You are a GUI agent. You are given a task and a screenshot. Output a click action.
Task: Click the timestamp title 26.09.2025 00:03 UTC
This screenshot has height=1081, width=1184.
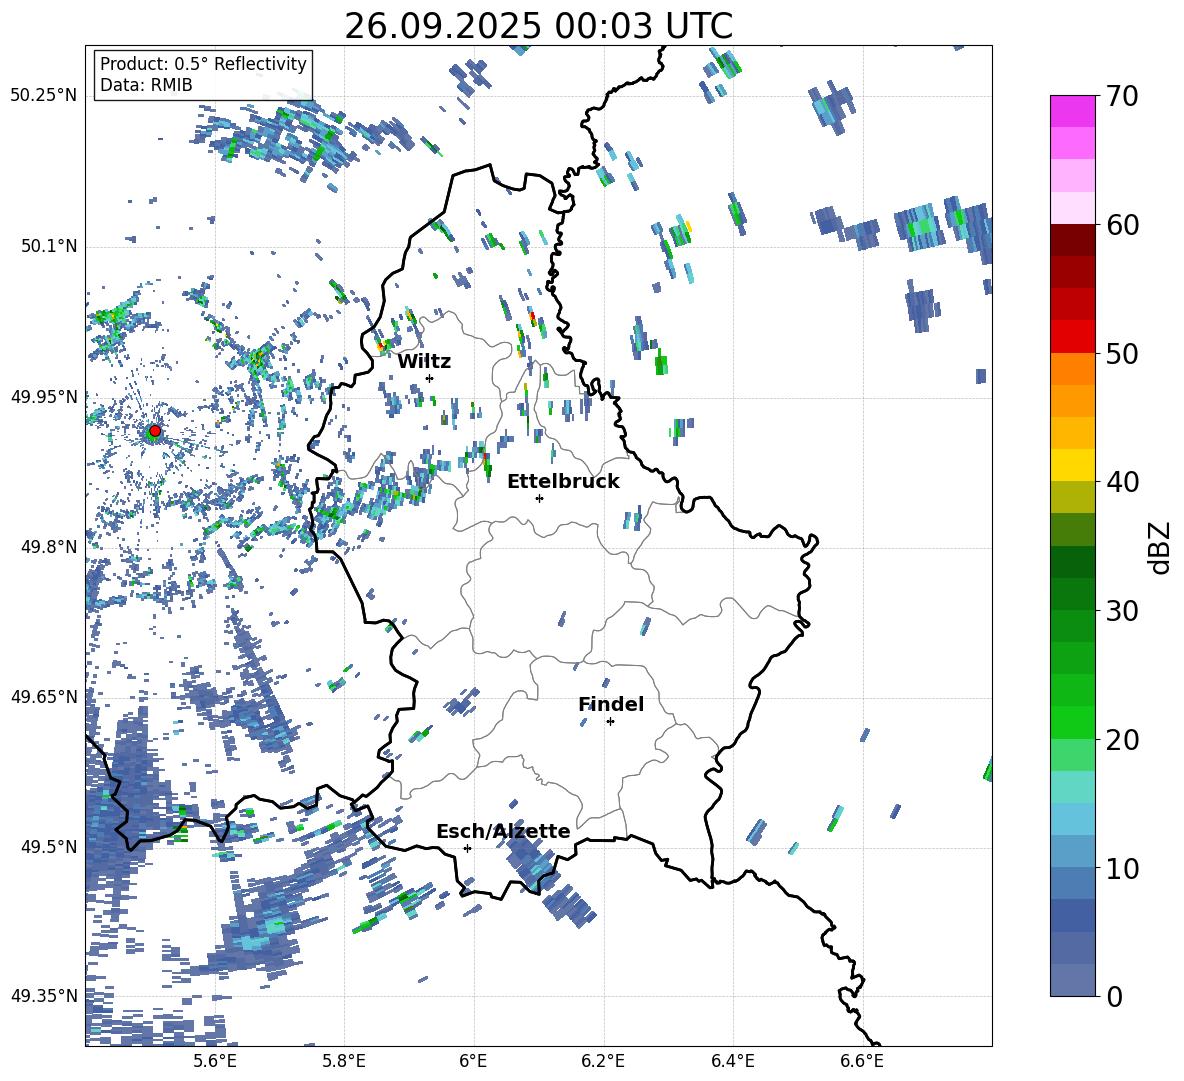[538, 26]
